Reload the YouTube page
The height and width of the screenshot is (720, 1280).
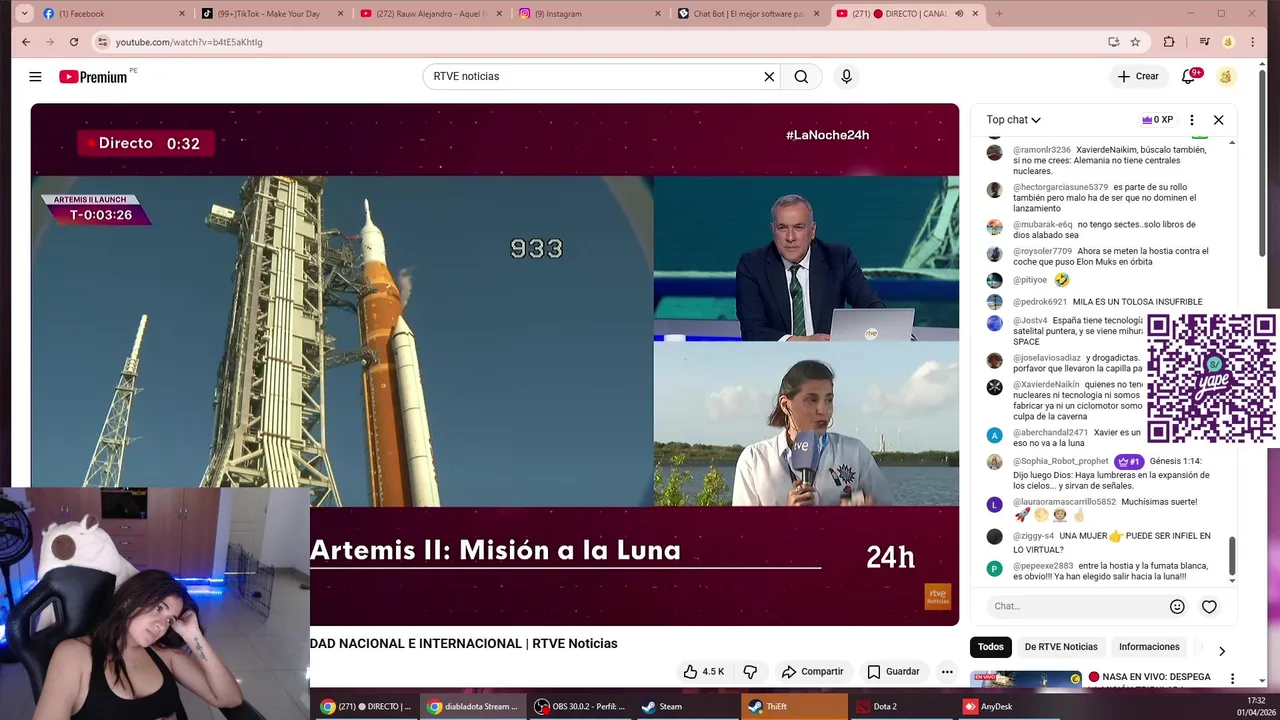pyautogui.click(x=74, y=42)
